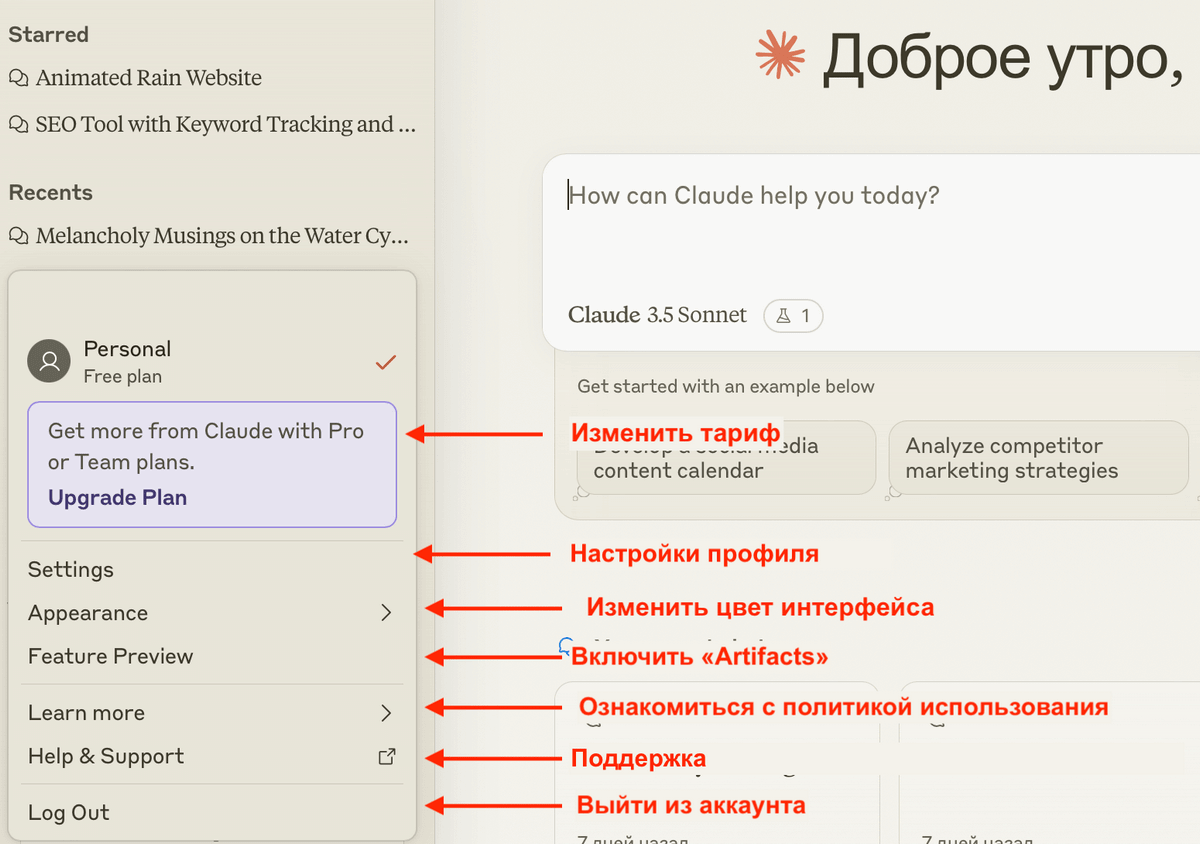
Task: Click the 'Get started with an example below' text
Action: click(x=726, y=386)
